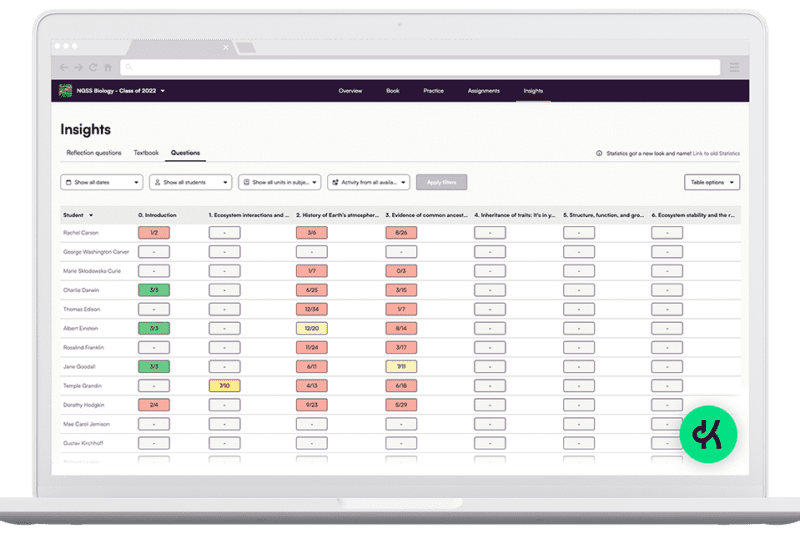Follow the Link to old Statistics
Screen dimensions: 800x534
click(715, 153)
